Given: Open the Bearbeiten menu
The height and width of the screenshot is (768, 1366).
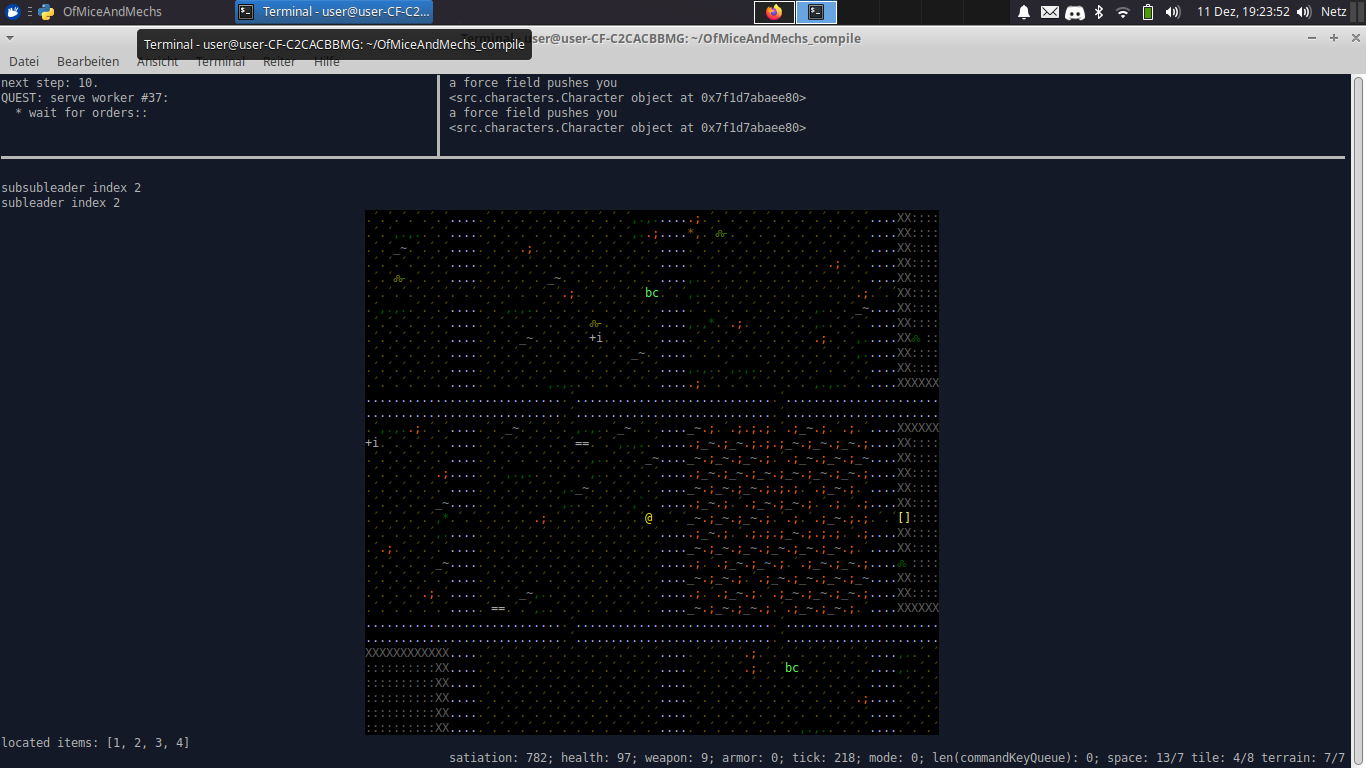Looking at the screenshot, I should click(x=88, y=61).
